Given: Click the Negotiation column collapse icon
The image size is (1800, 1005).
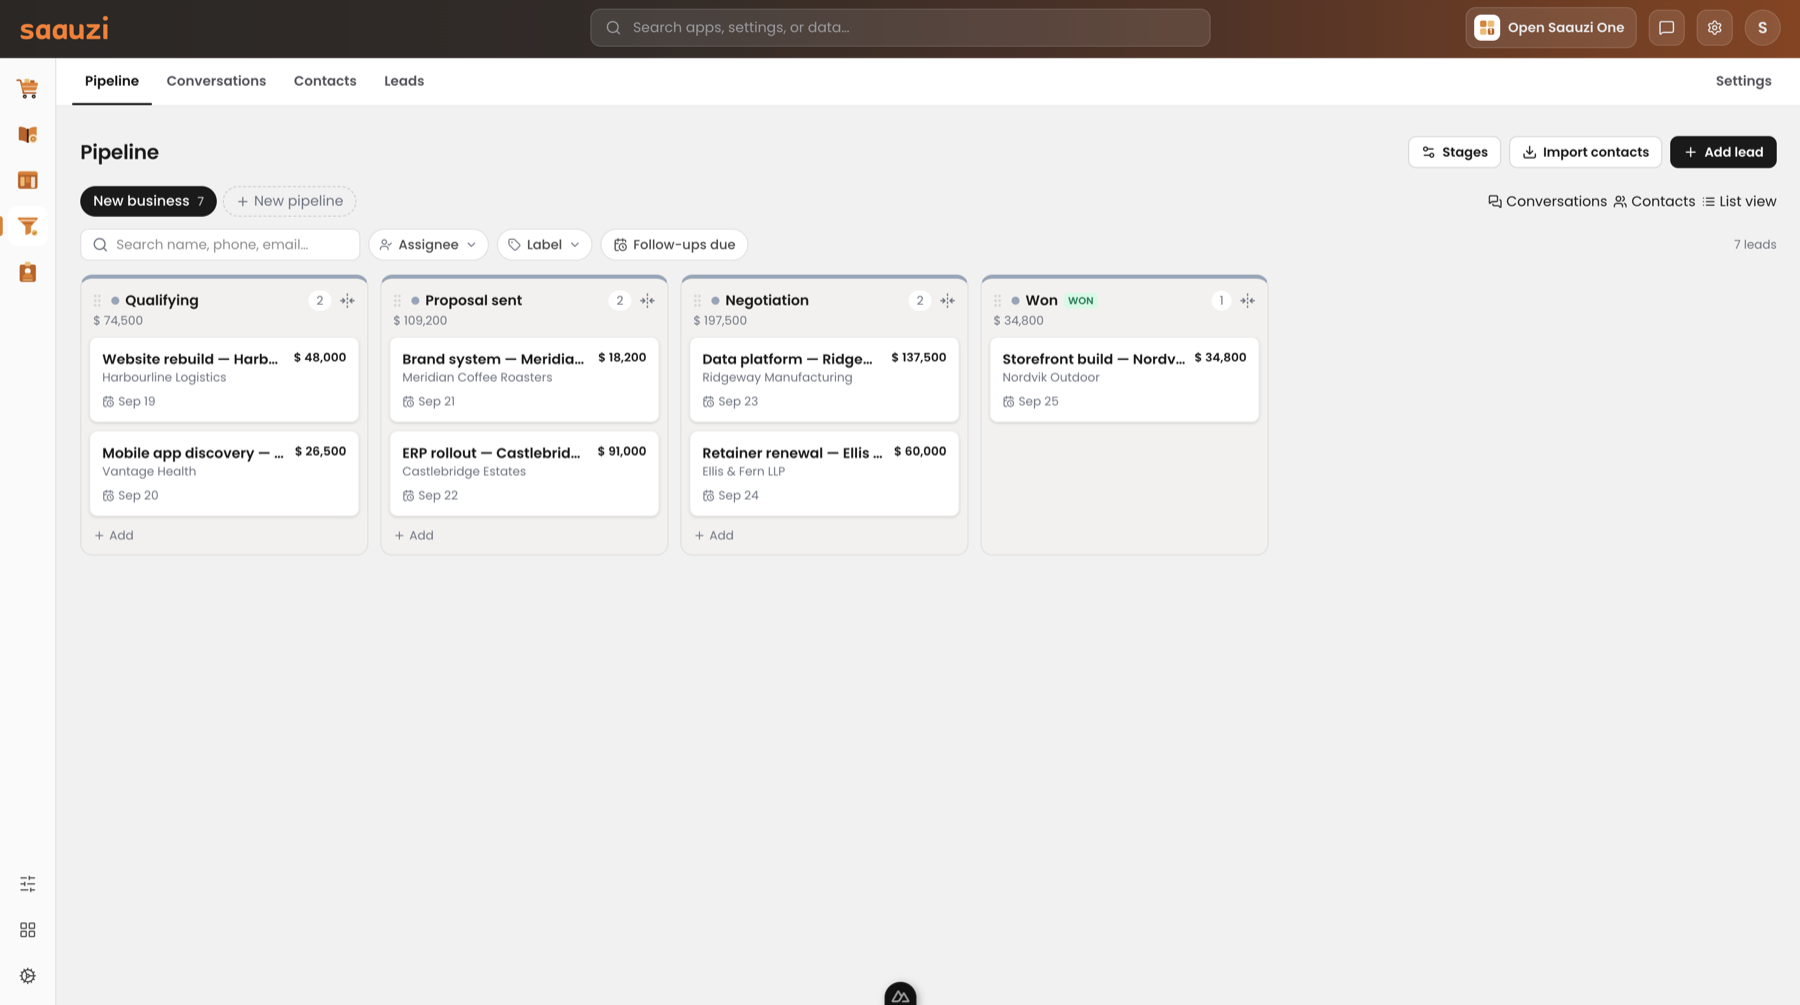Looking at the screenshot, I should coord(947,301).
